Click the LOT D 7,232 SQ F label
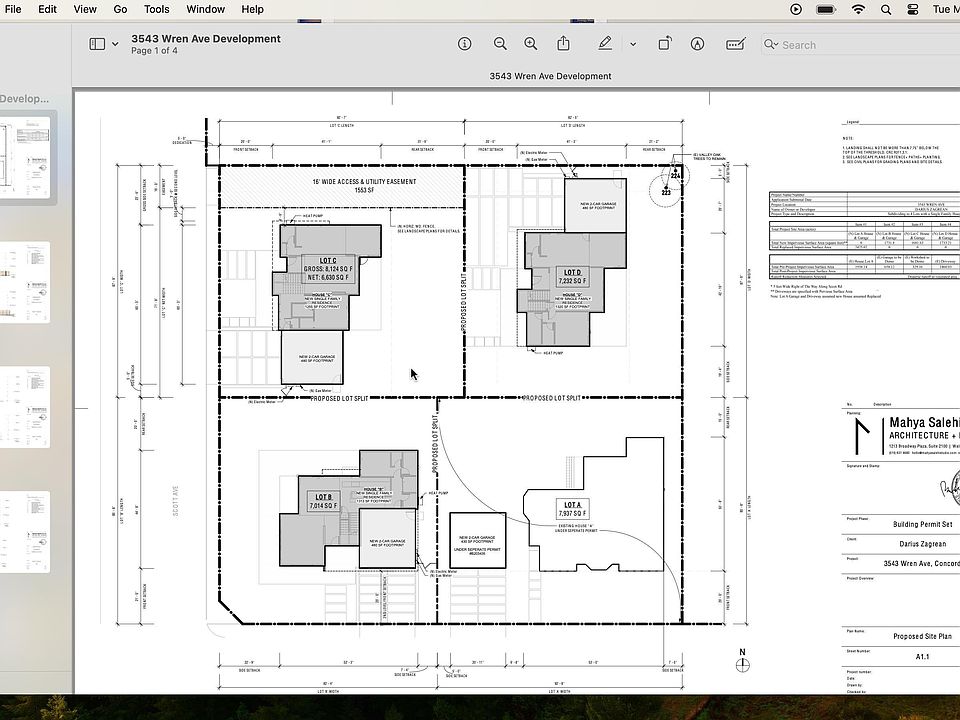This screenshot has height=720, width=960. pyautogui.click(x=572, y=276)
